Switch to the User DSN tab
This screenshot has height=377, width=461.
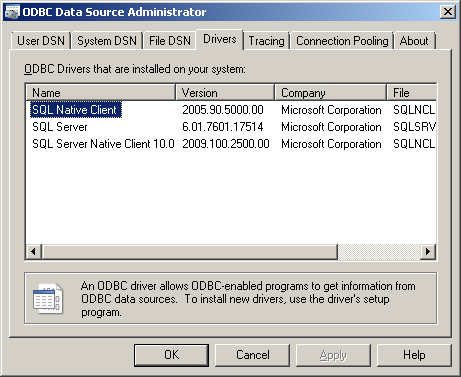tap(41, 41)
